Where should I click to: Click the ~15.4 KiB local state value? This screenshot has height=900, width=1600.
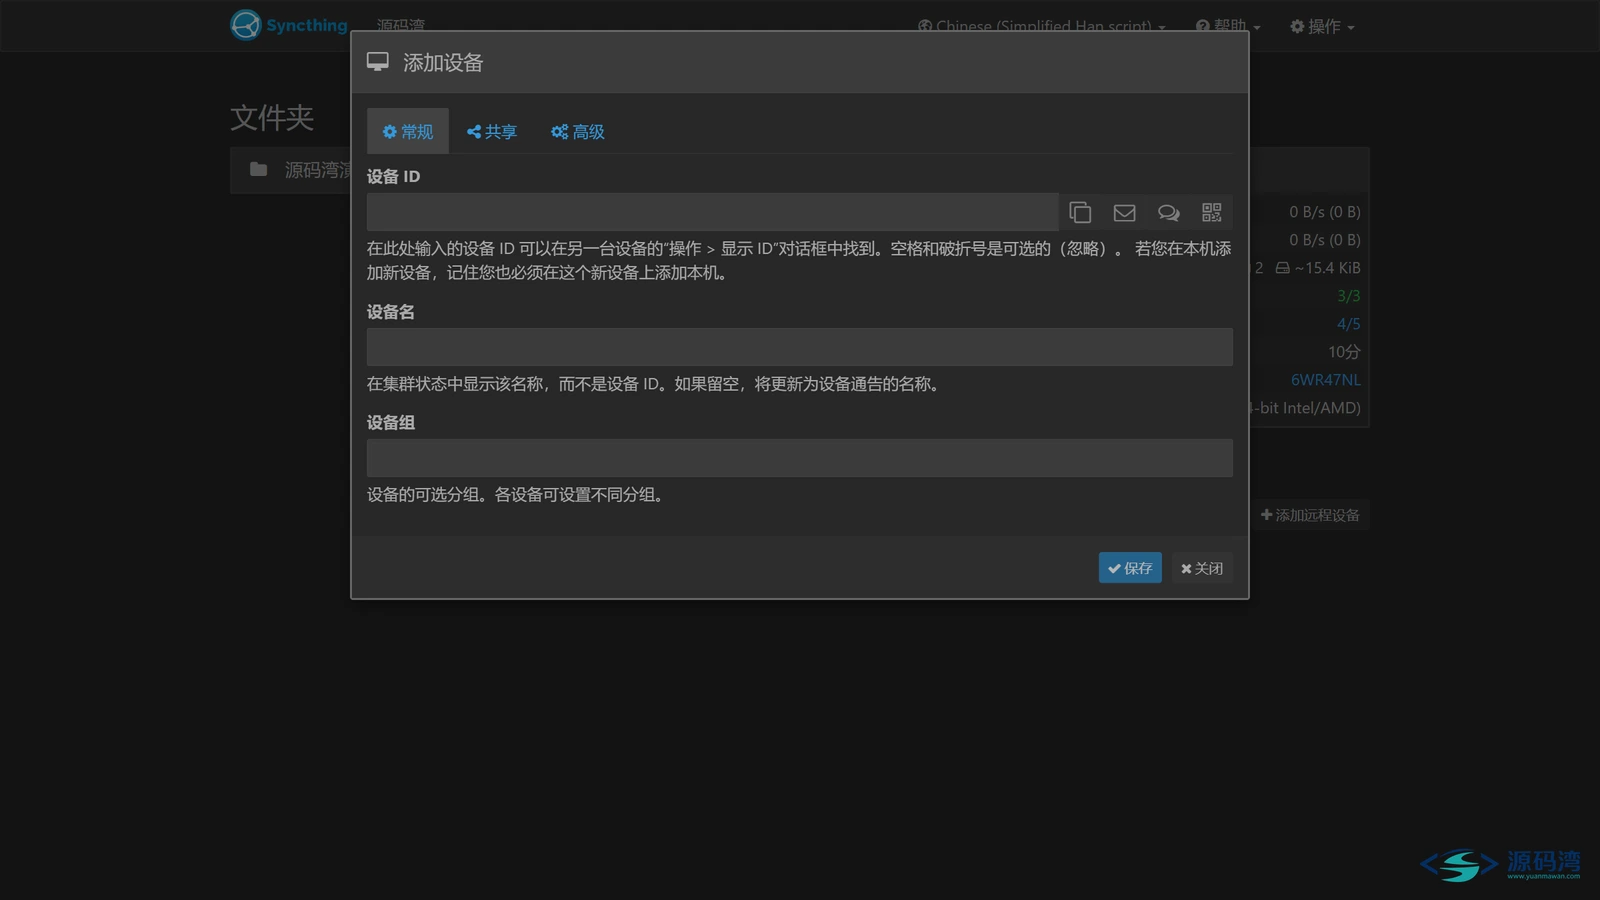1318,268
